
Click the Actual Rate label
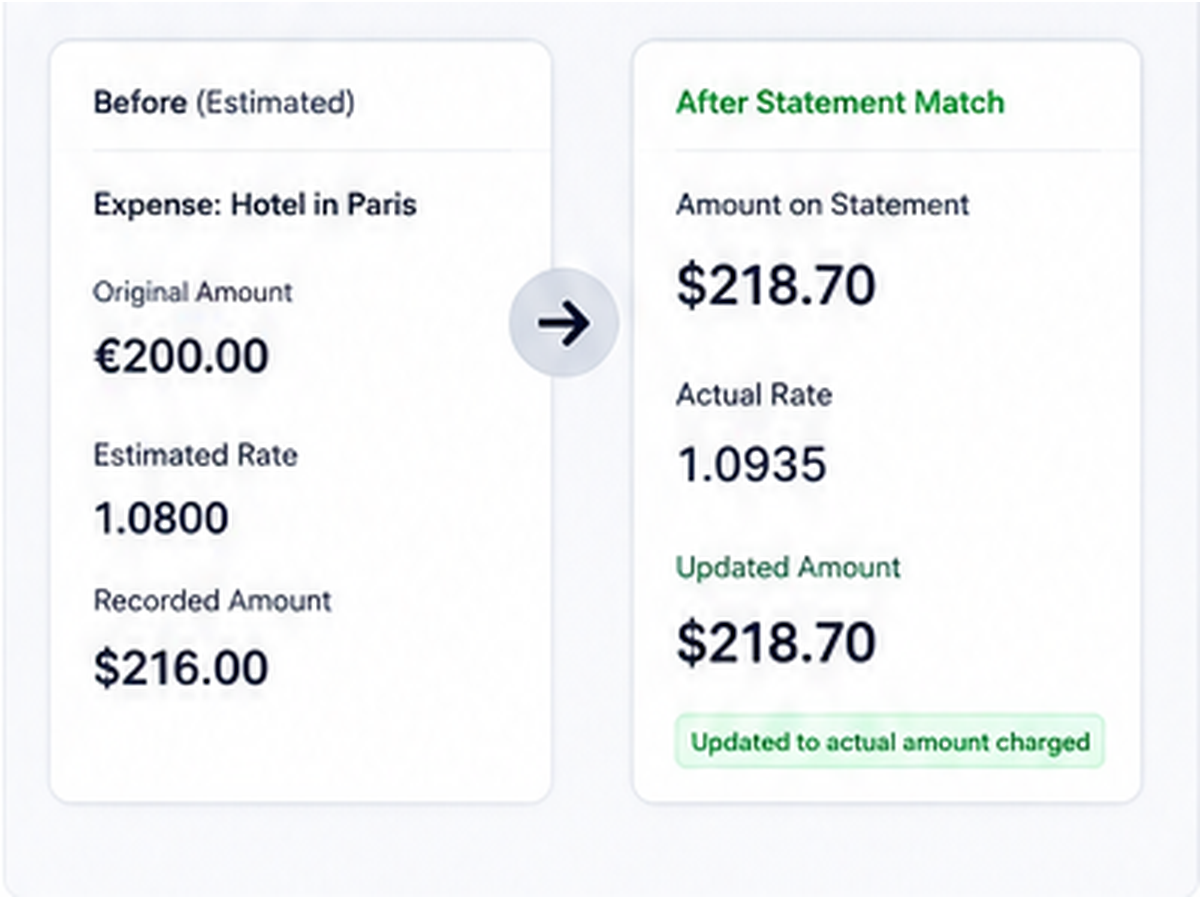[754, 394]
